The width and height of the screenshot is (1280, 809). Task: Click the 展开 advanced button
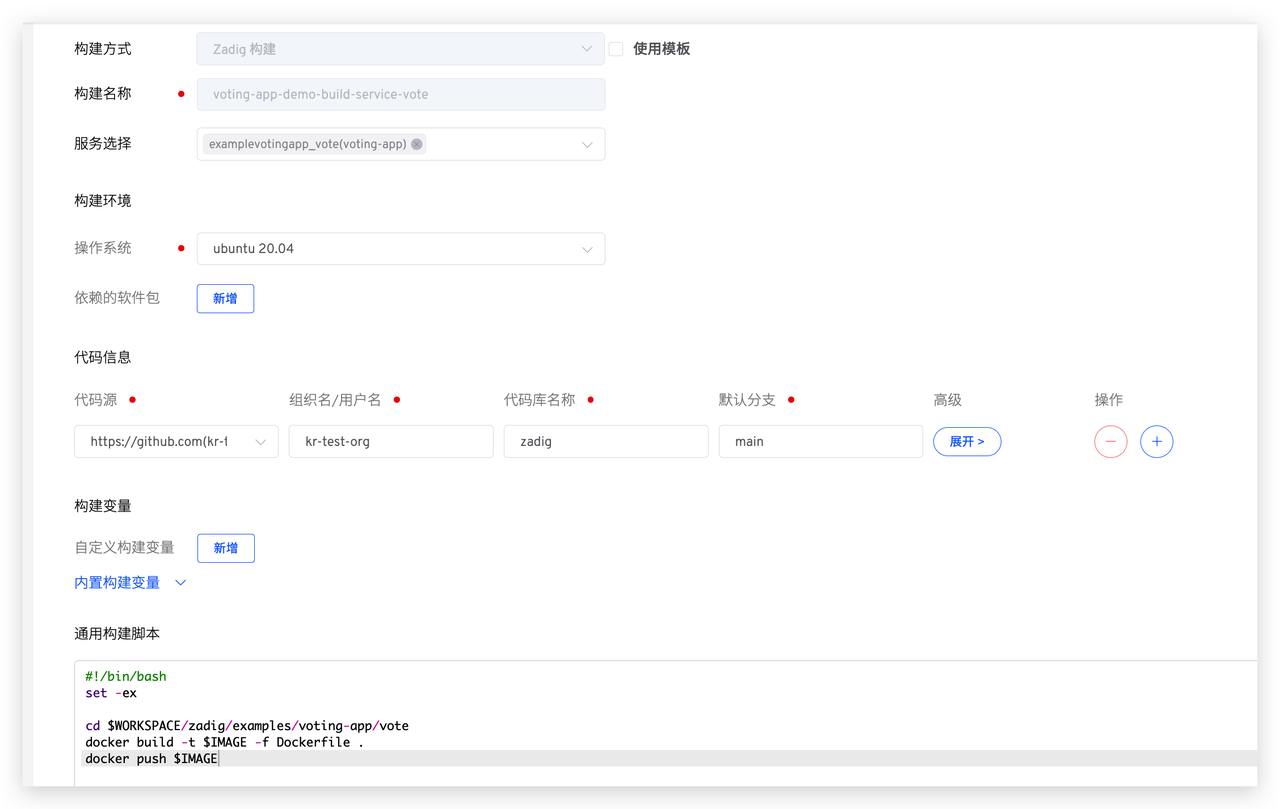pos(967,441)
